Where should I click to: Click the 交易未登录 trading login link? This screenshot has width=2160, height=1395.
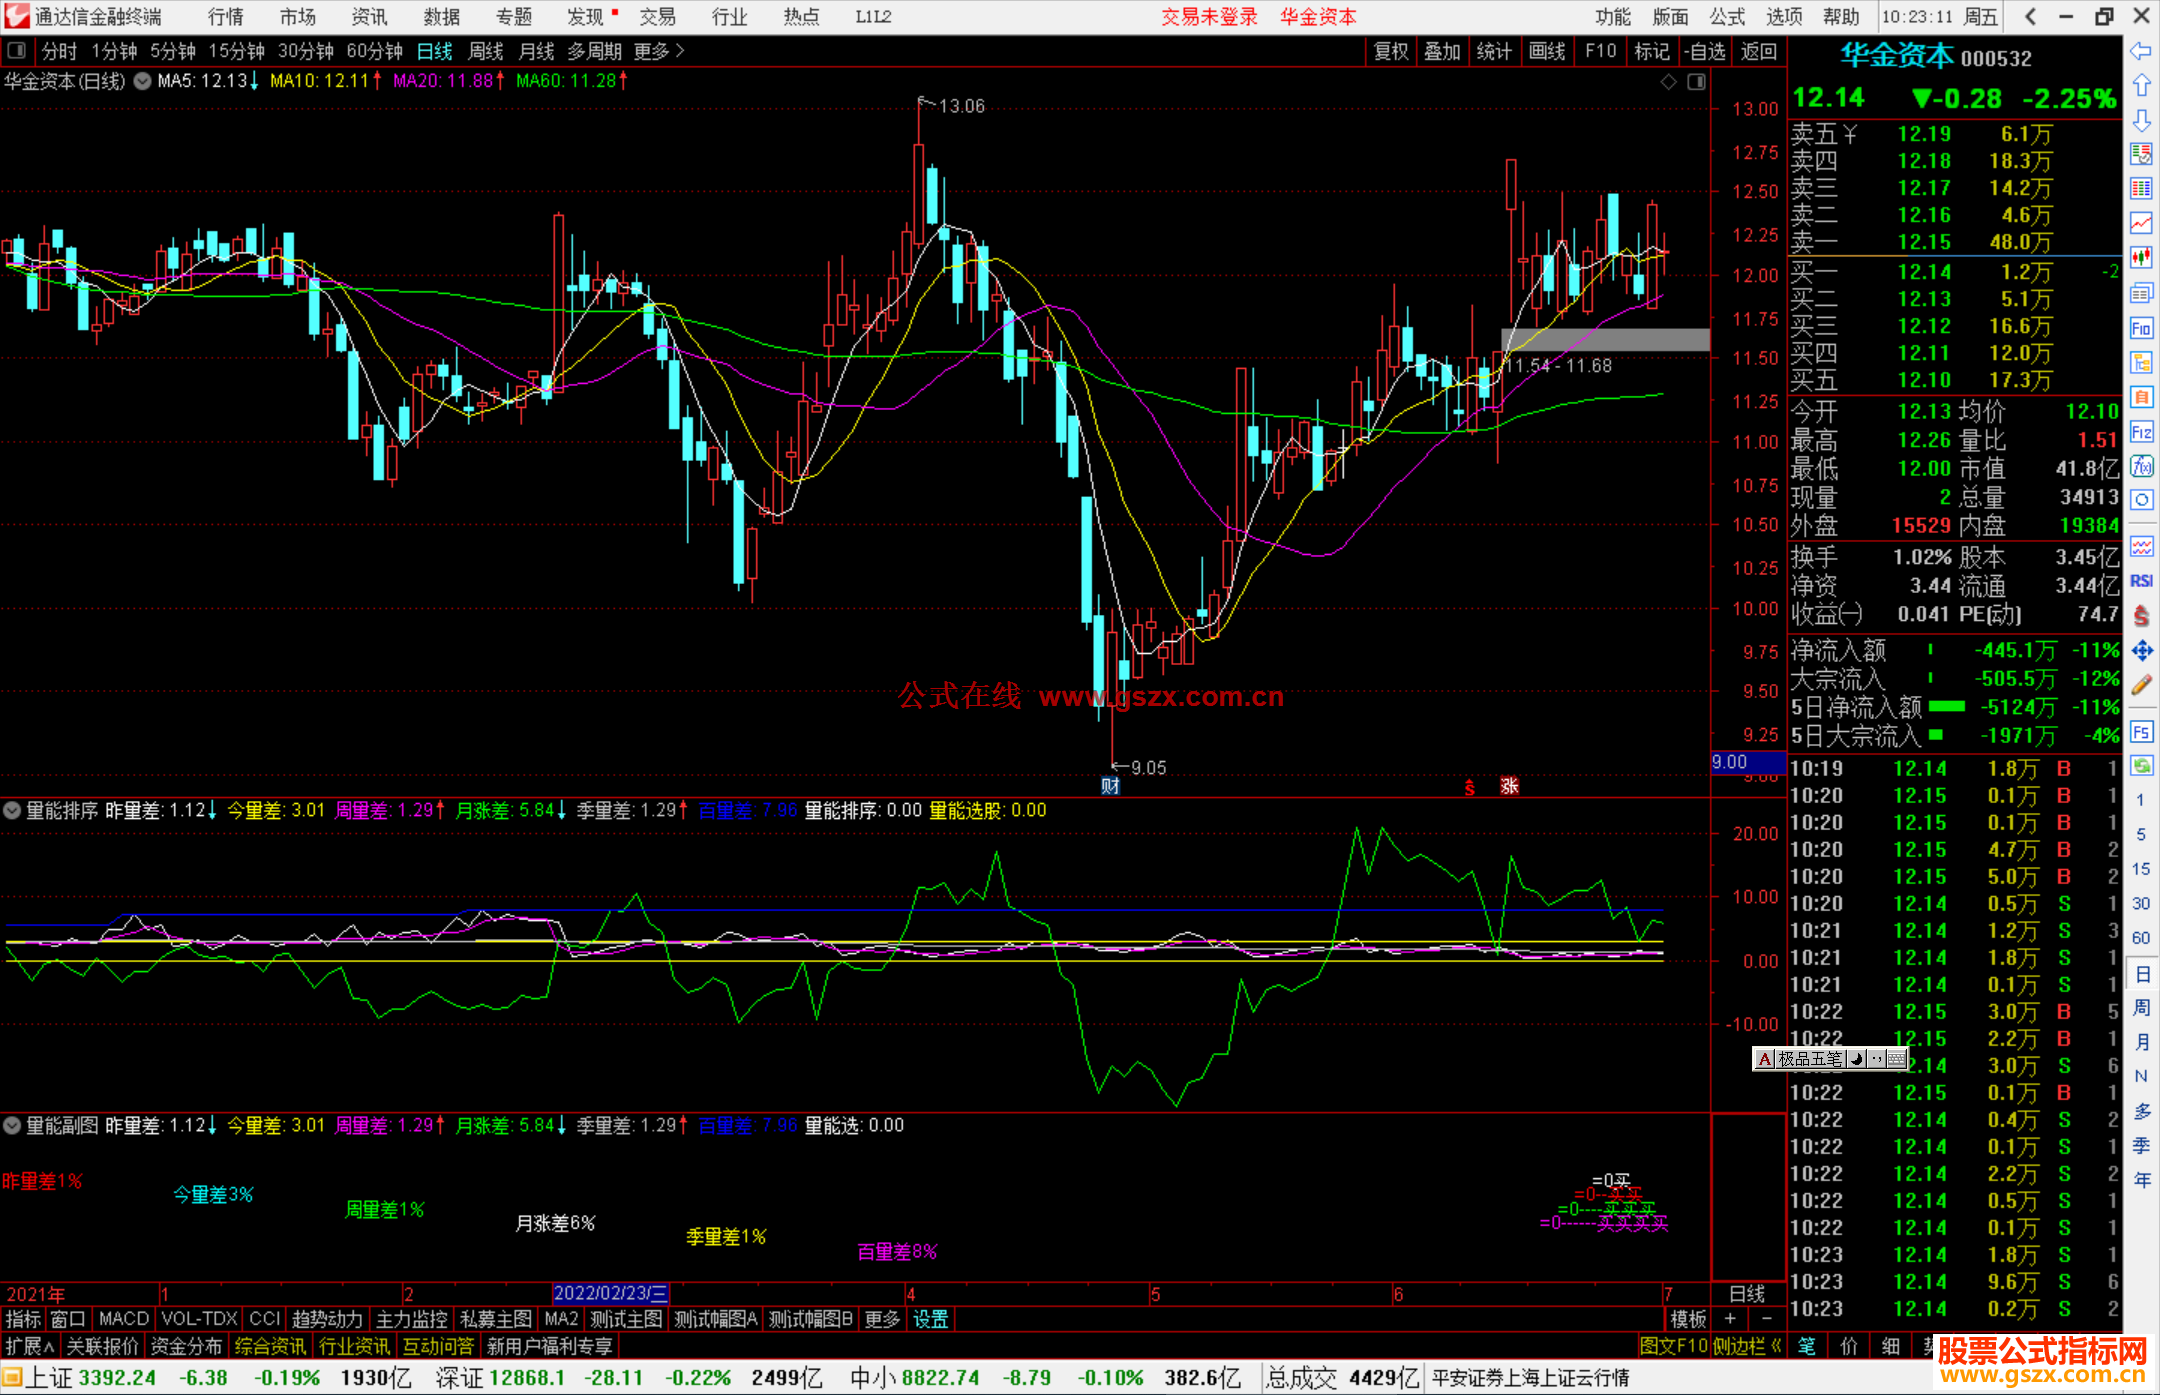1209,17
